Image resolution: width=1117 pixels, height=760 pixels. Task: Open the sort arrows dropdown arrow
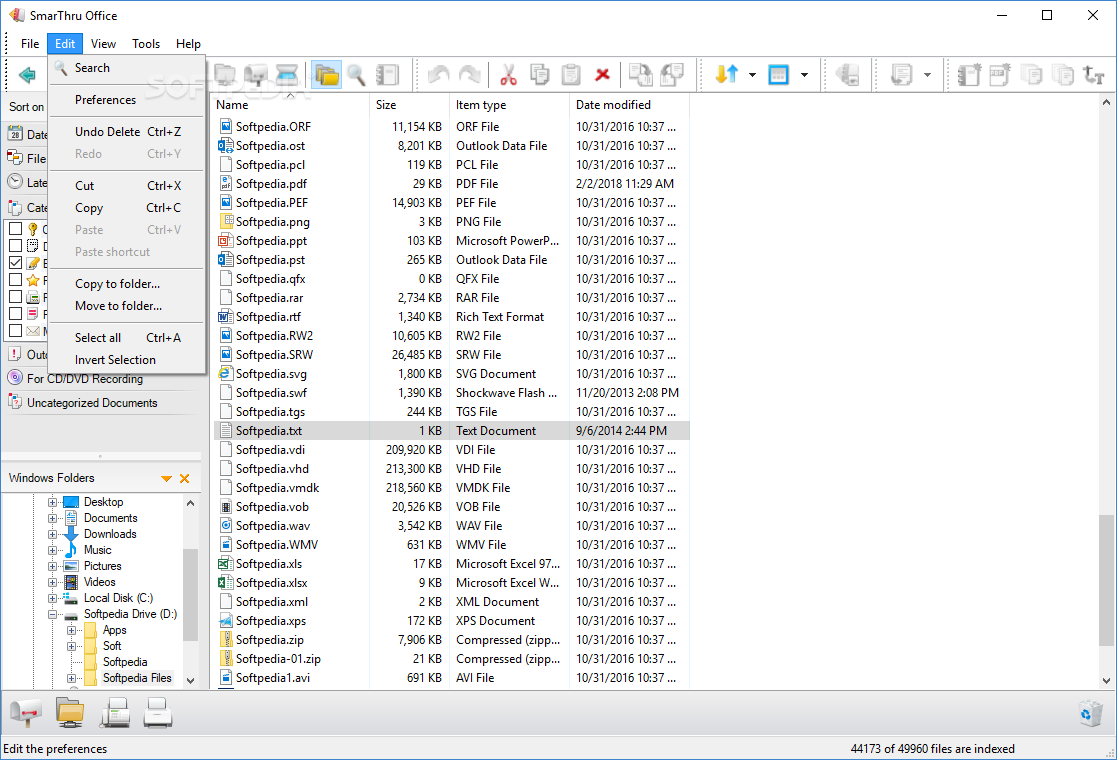tap(752, 75)
